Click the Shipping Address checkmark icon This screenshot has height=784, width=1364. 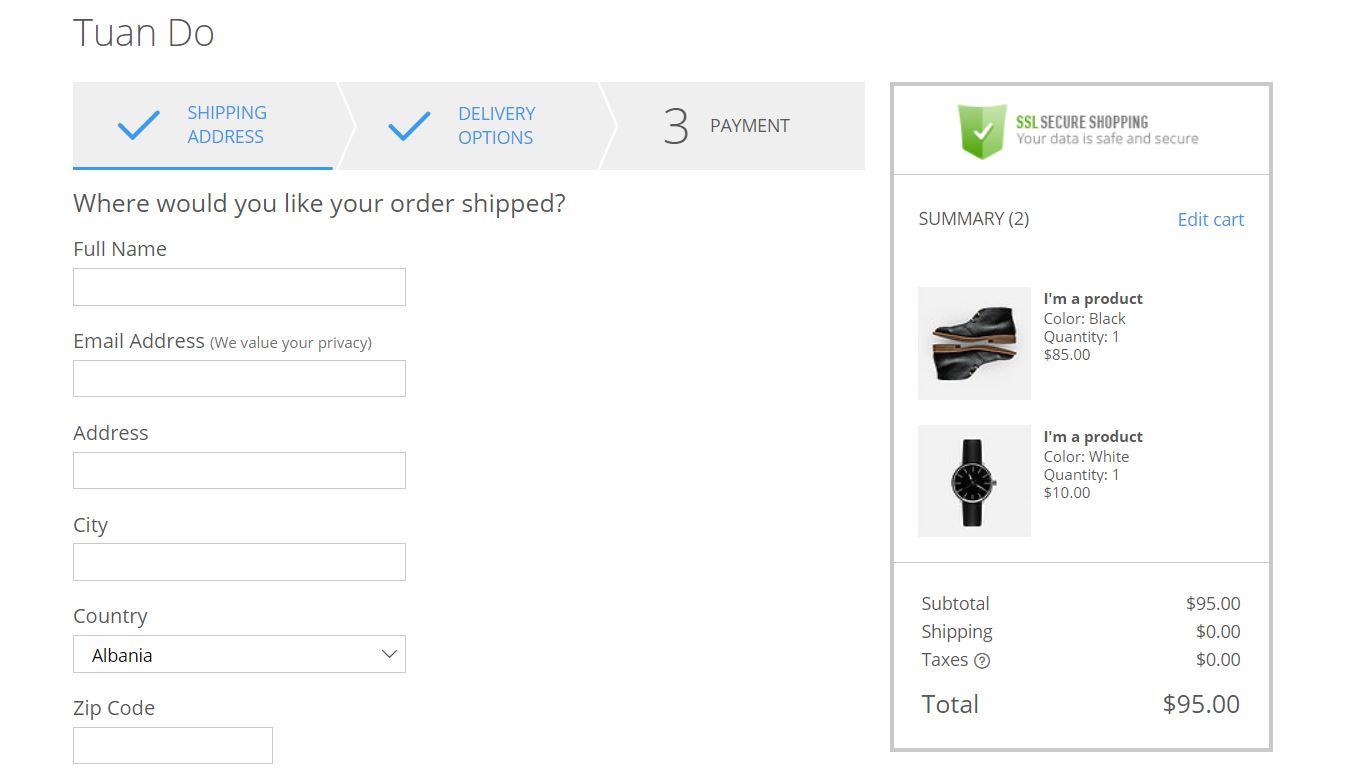138,125
